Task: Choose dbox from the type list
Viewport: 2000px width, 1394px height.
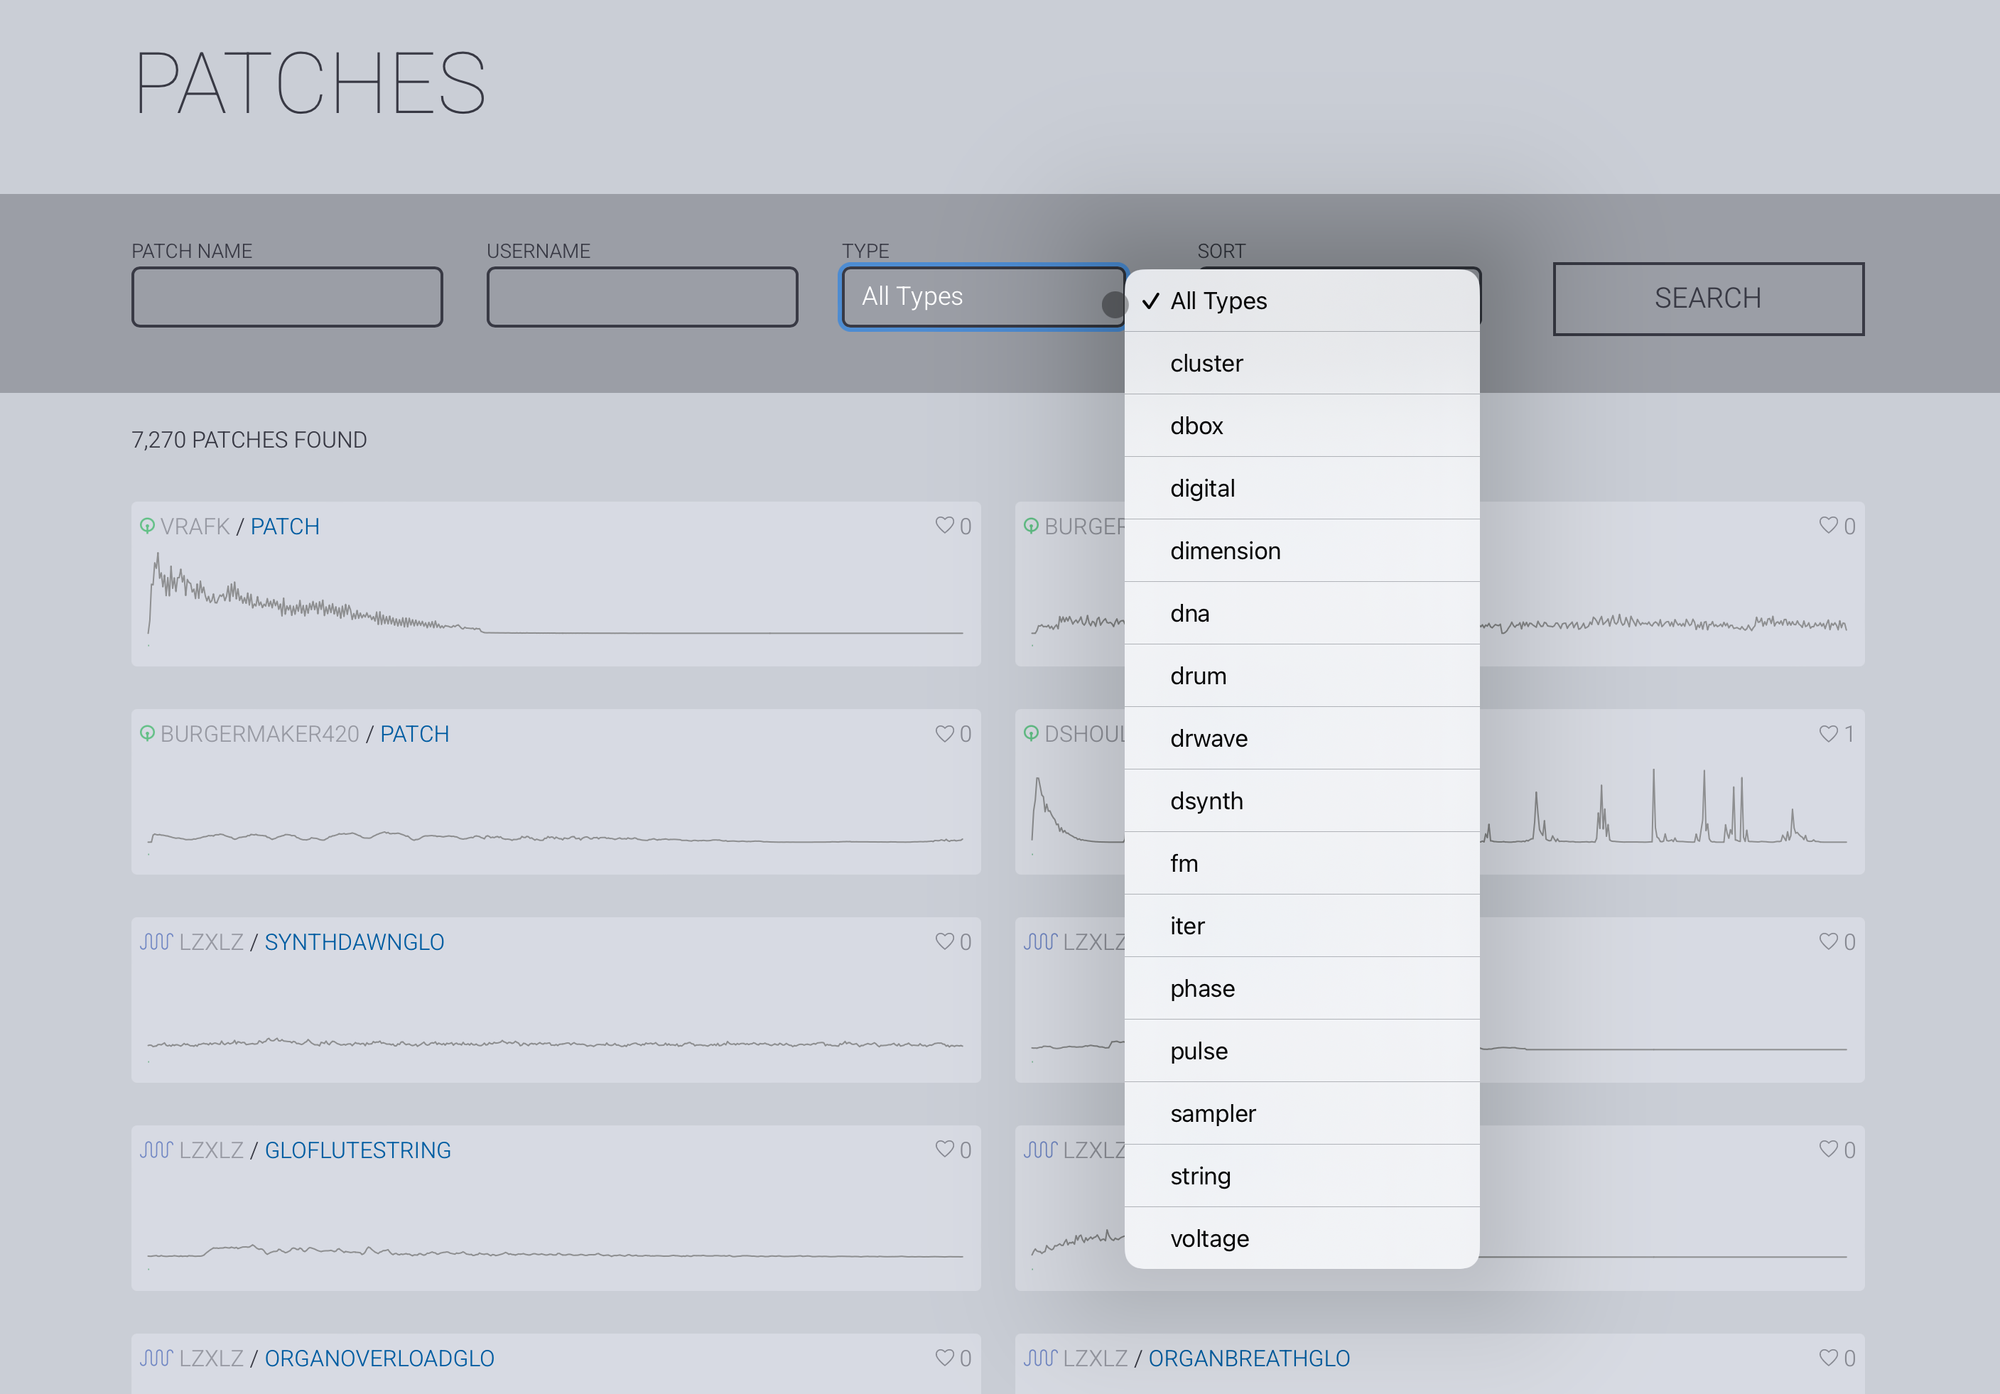Action: coord(1302,426)
